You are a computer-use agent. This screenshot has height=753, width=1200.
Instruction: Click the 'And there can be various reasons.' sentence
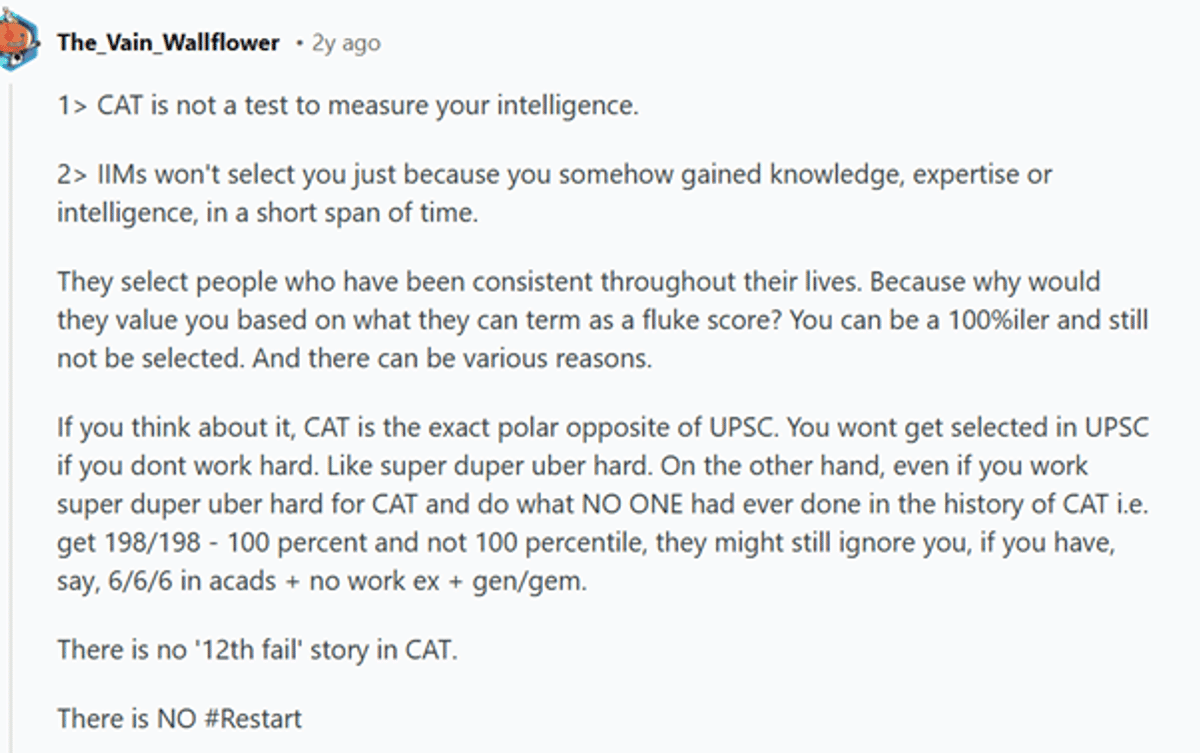451,359
